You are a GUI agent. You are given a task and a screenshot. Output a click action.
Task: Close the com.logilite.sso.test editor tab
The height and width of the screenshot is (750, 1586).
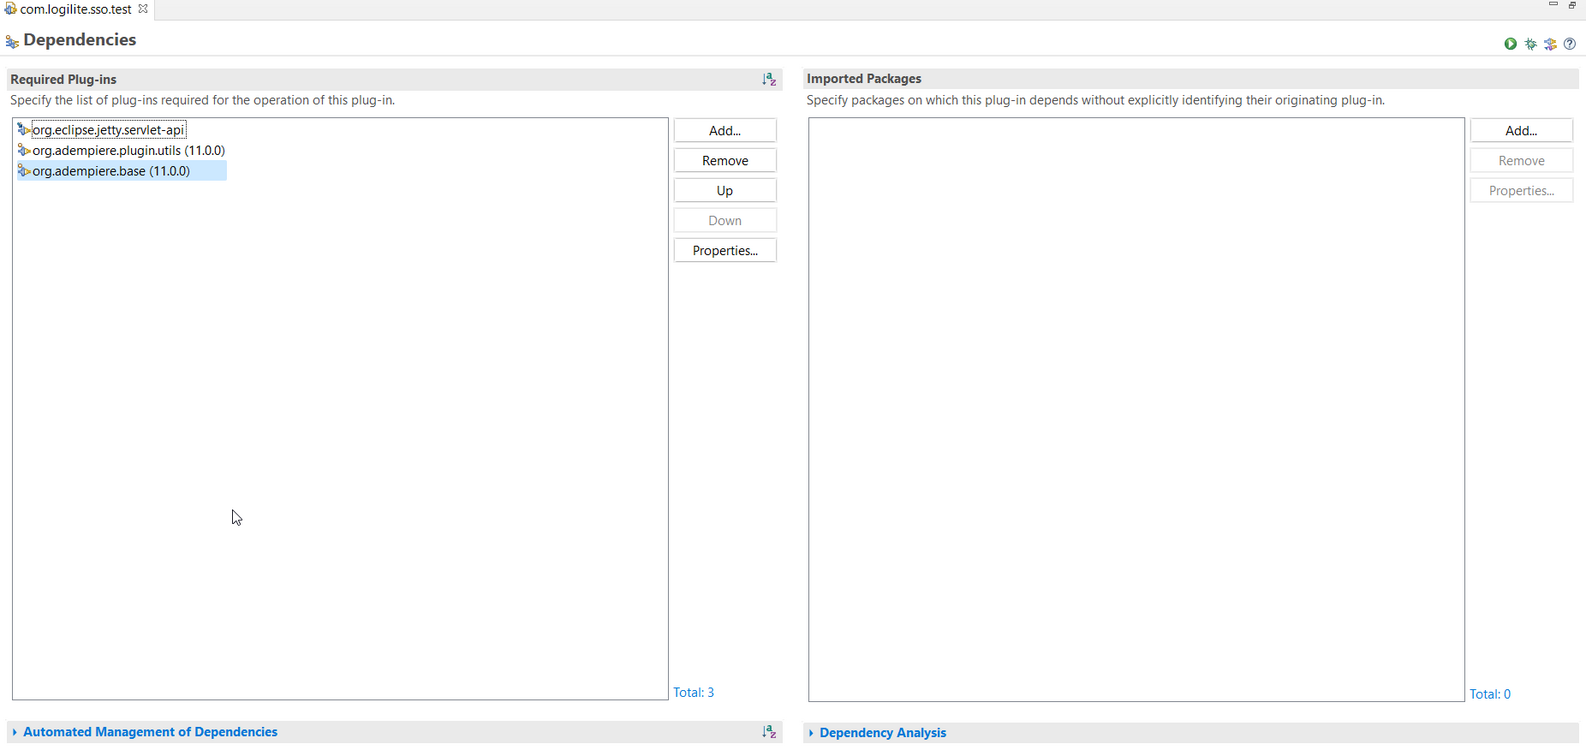143,9
